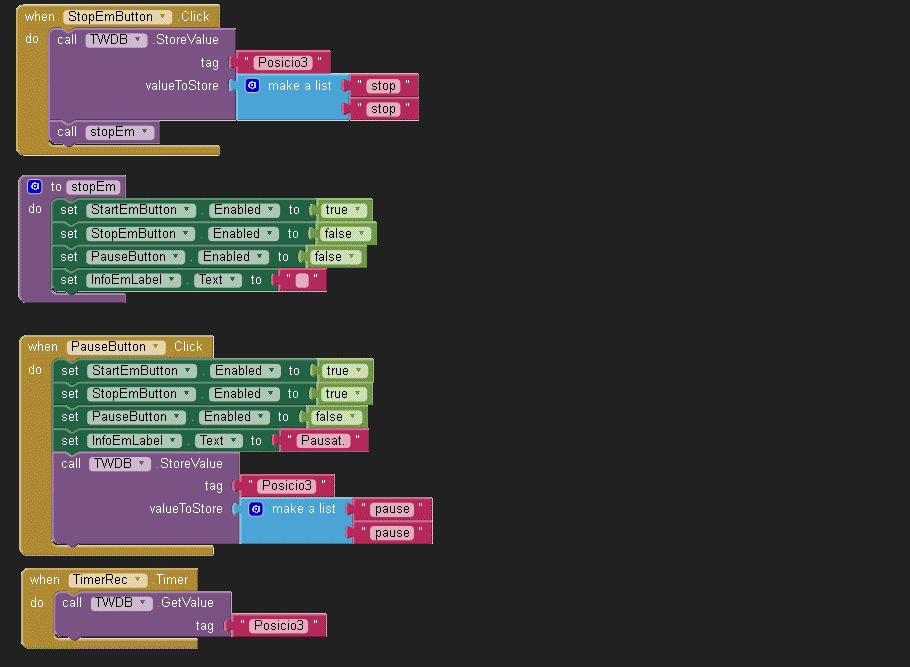Click the blue mutator gear on stopEm procedure
910x667 pixels.
pos(35,187)
